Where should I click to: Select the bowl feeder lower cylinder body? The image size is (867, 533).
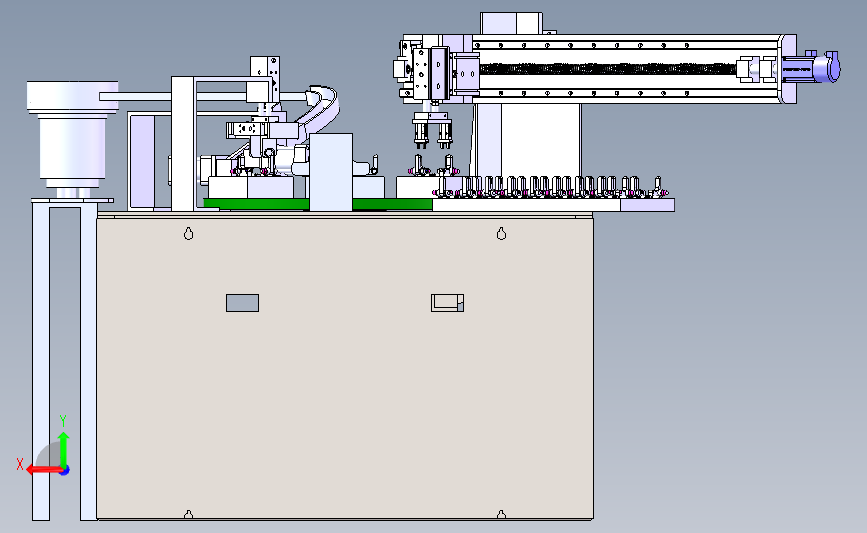pyautogui.click(x=72, y=148)
